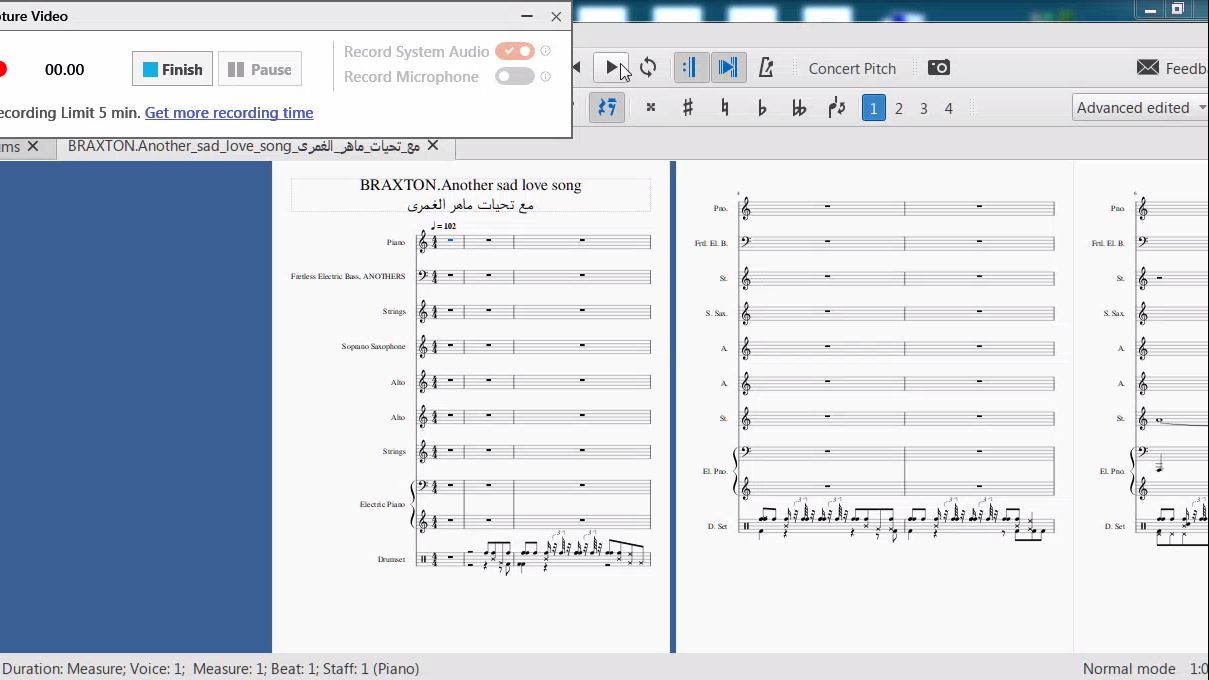Turn on Record Microphone switch

click(515, 76)
